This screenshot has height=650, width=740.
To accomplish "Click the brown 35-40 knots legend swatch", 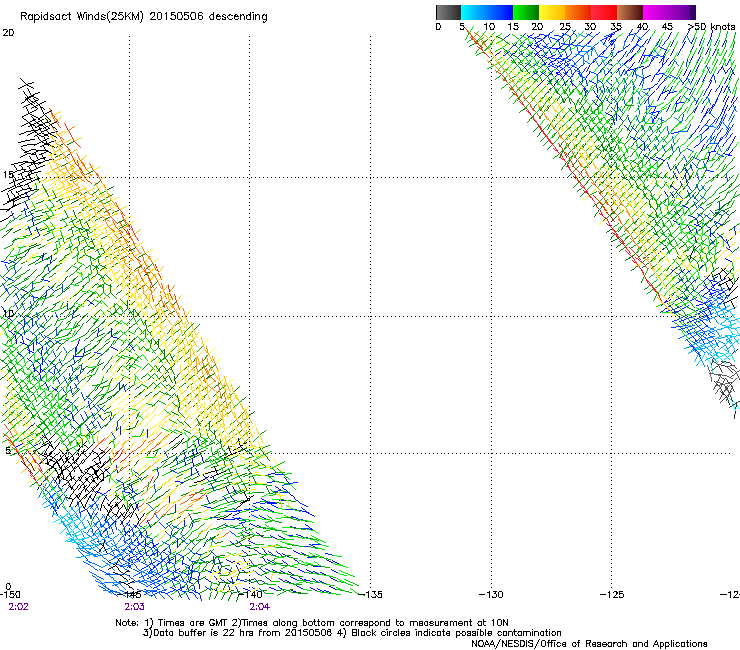I will point(630,12).
